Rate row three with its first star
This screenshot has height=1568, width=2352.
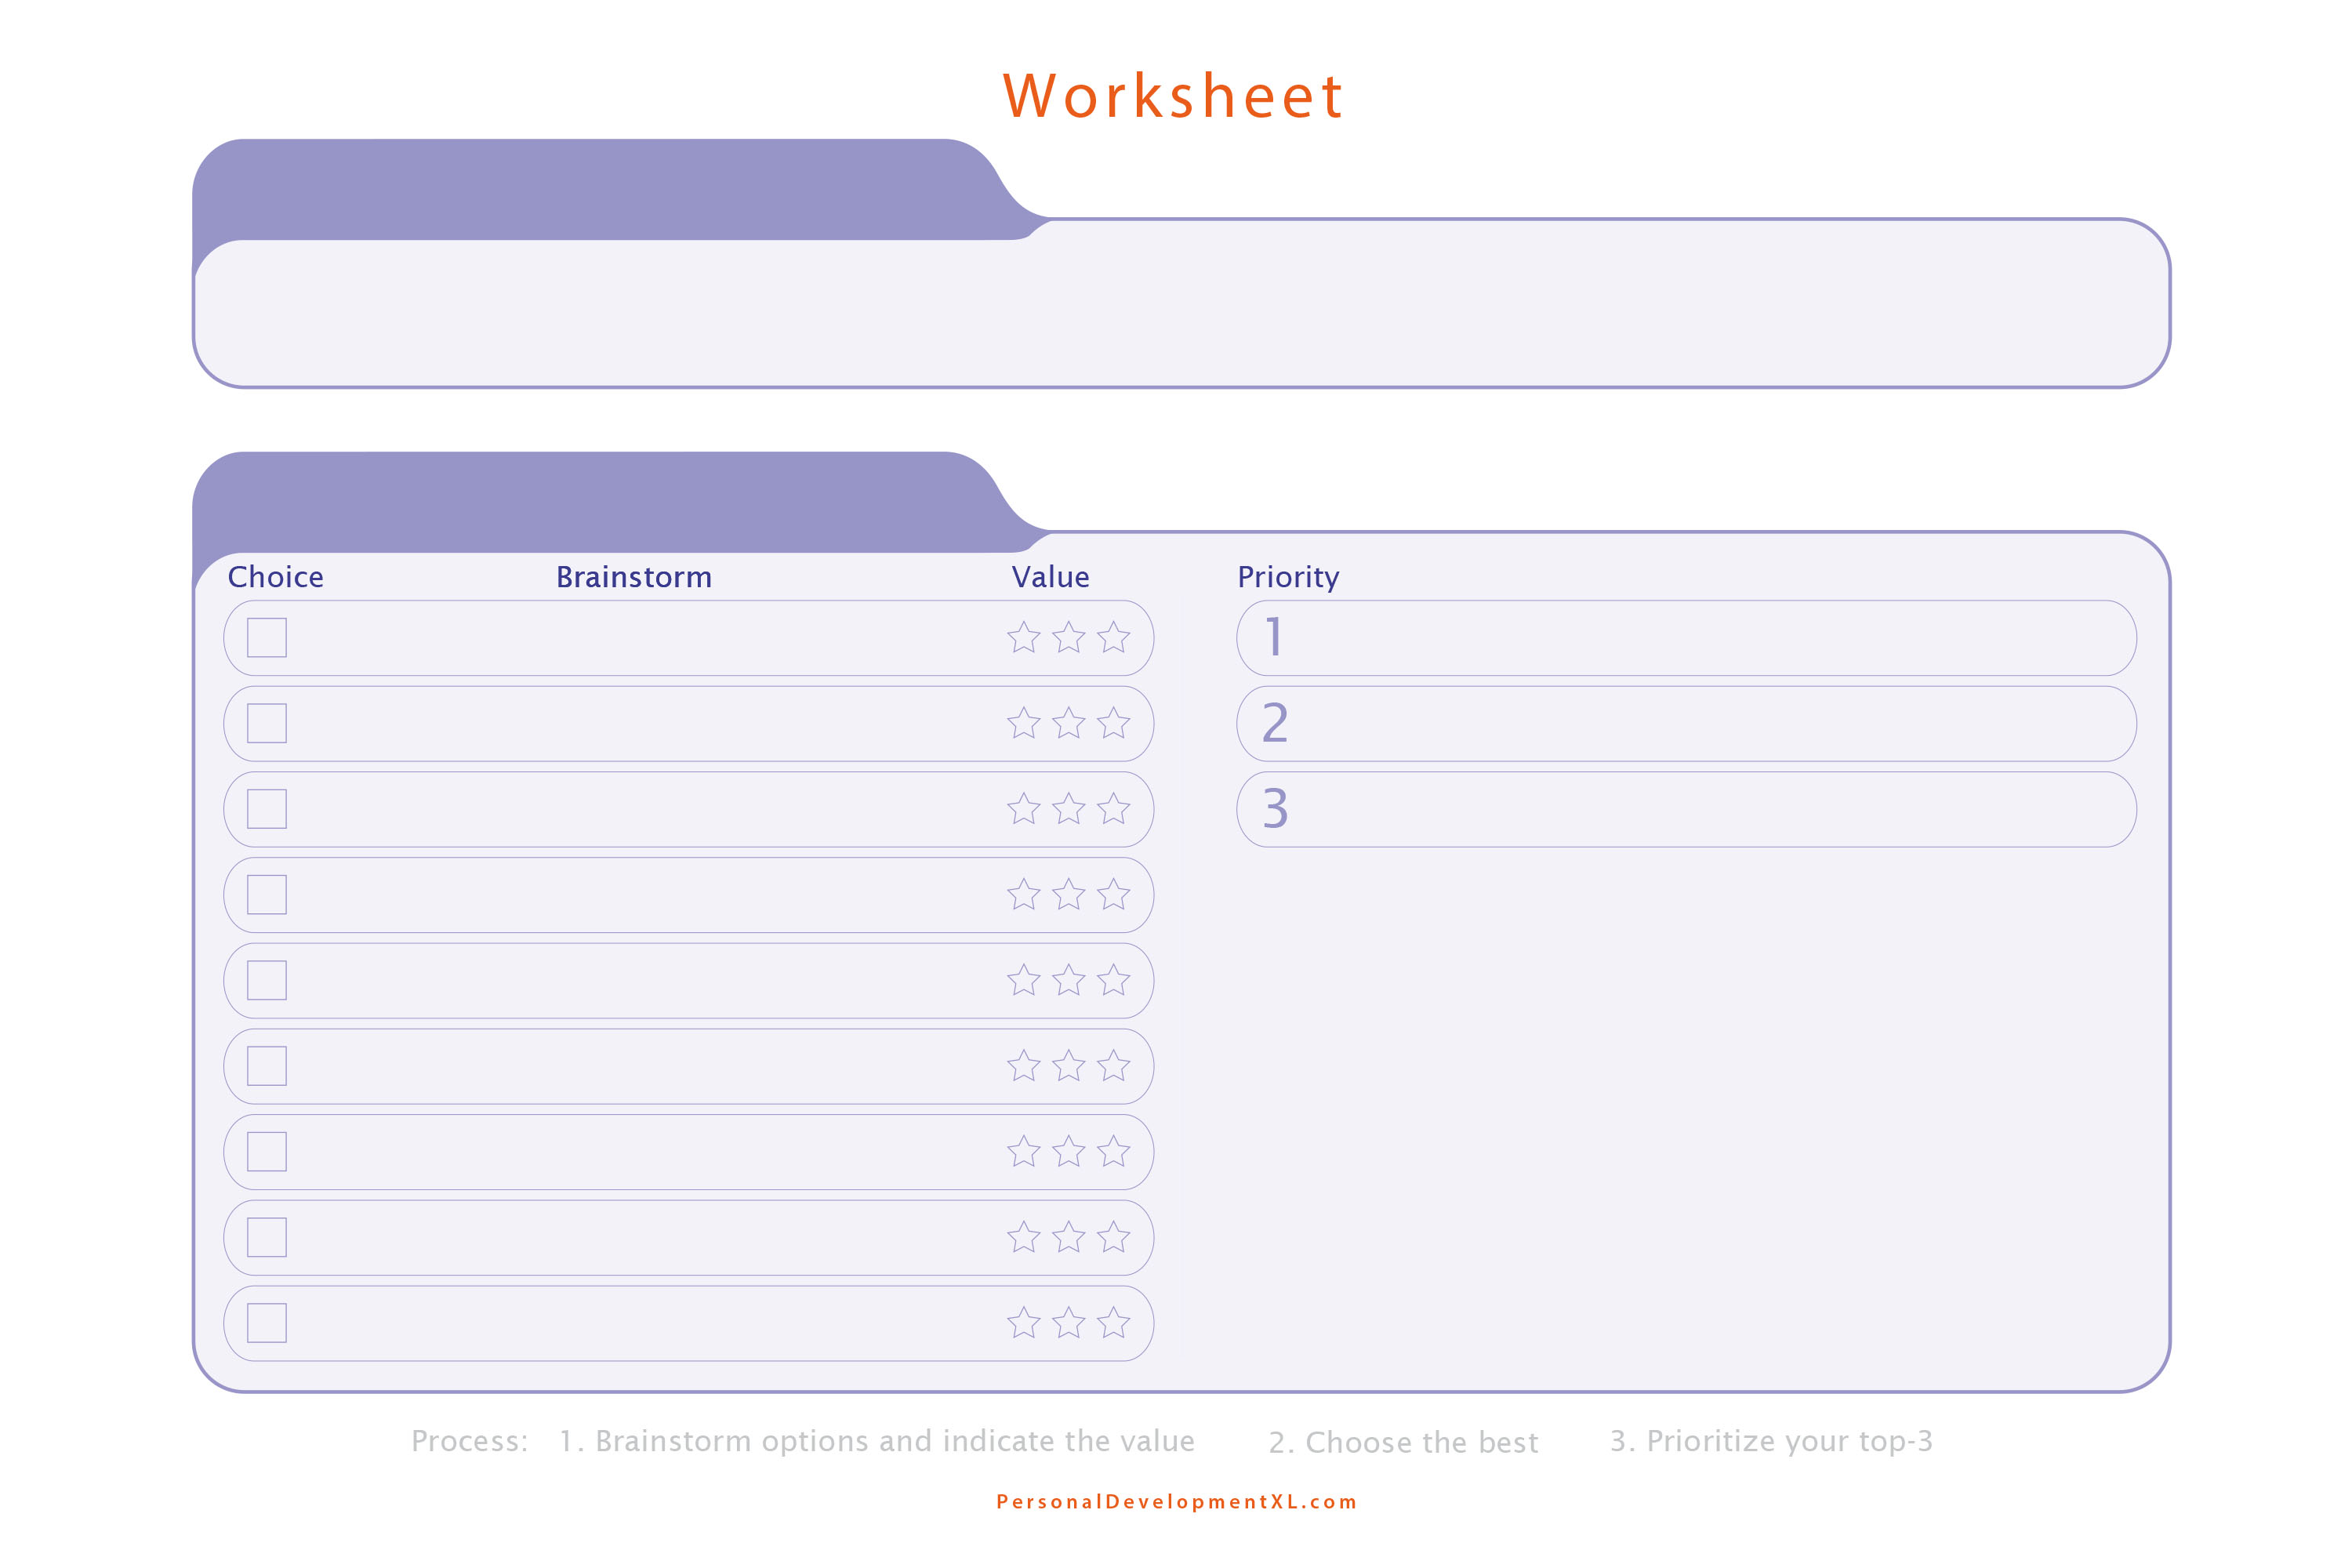click(x=1024, y=809)
